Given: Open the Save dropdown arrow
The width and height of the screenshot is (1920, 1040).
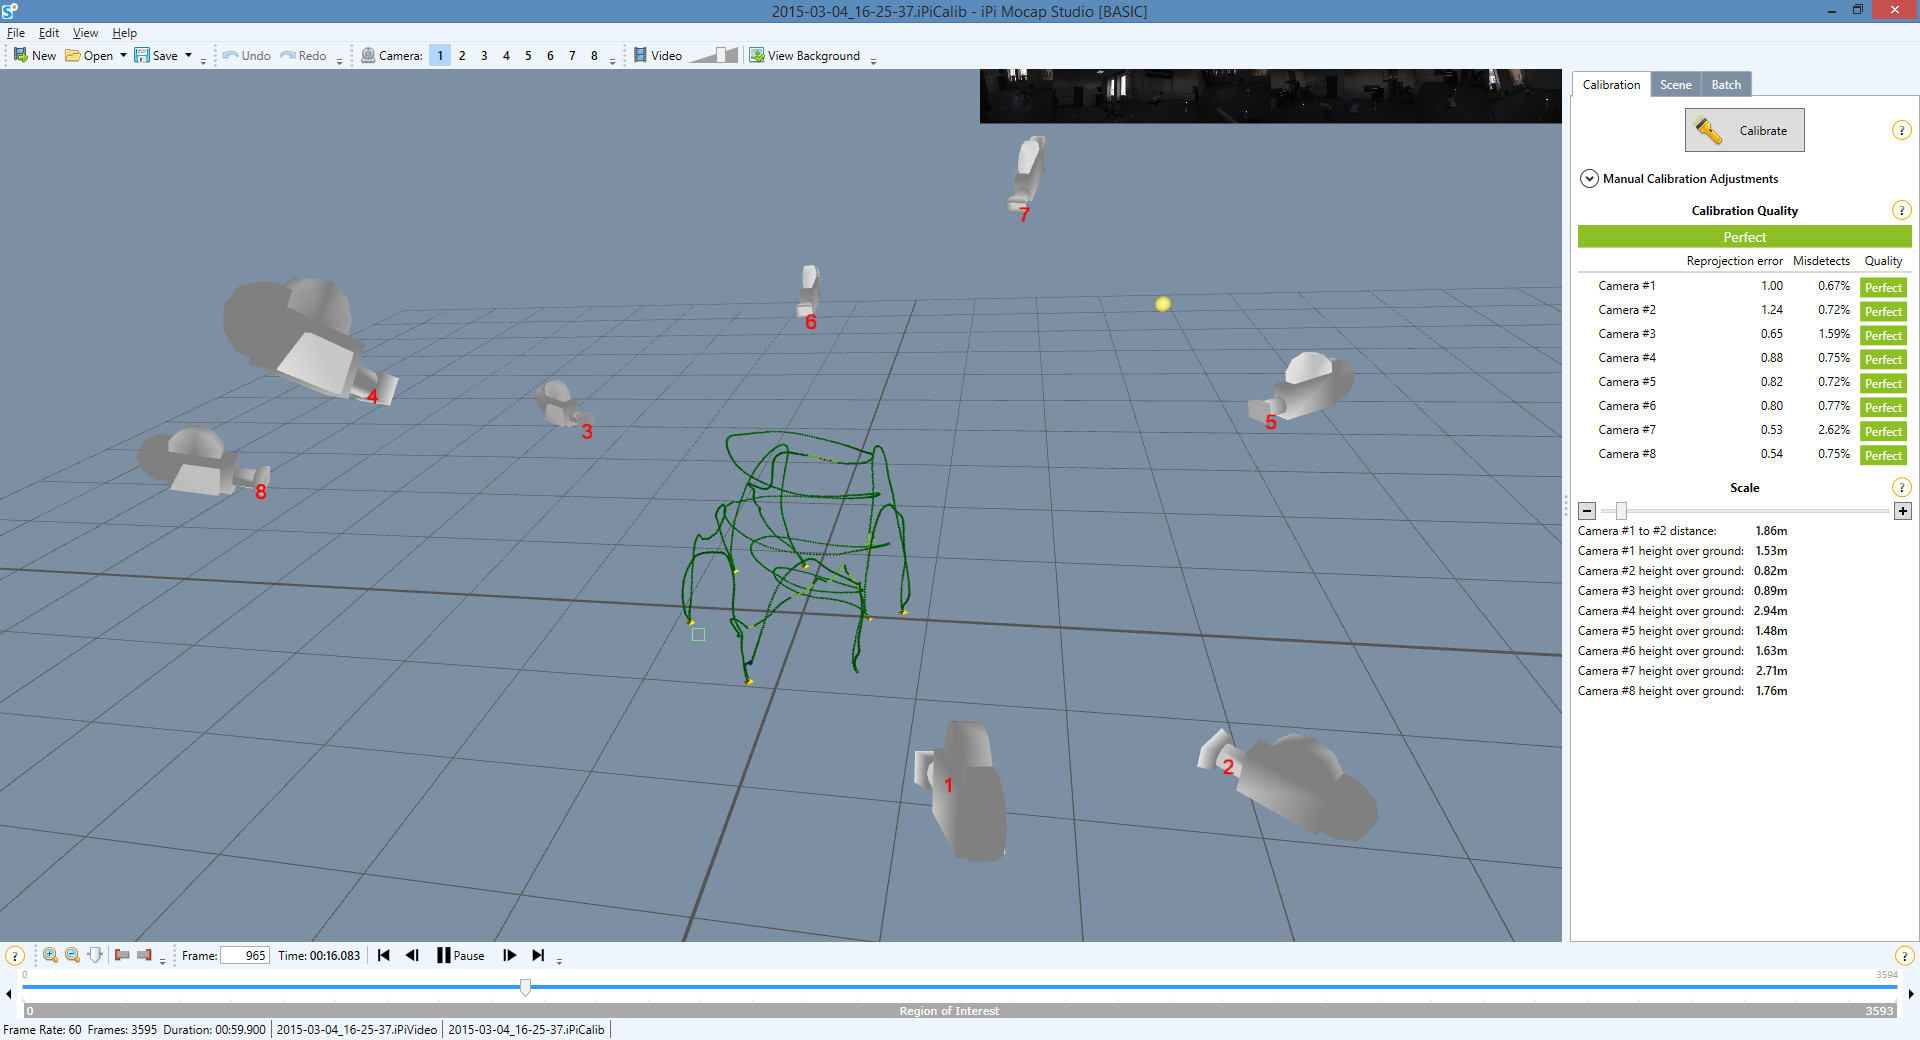Looking at the screenshot, I should point(188,56).
